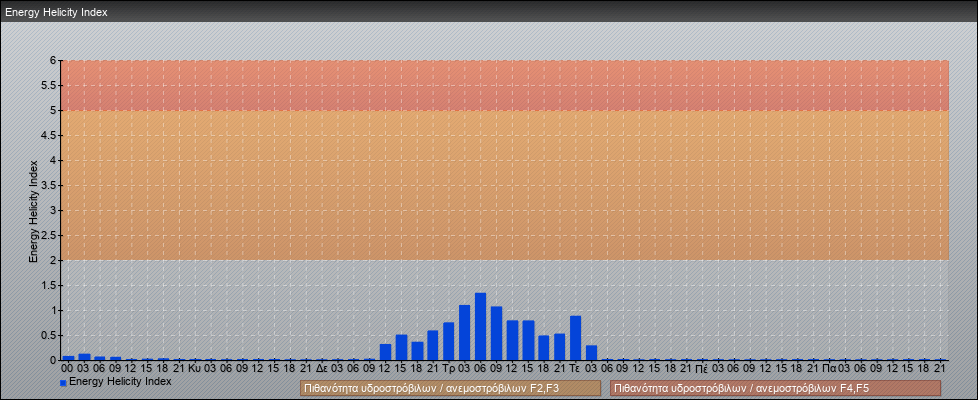This screenshot has height=400, width=978.
Task: Click the 1.5 tick on the y-axis
Action: [50, 285]
